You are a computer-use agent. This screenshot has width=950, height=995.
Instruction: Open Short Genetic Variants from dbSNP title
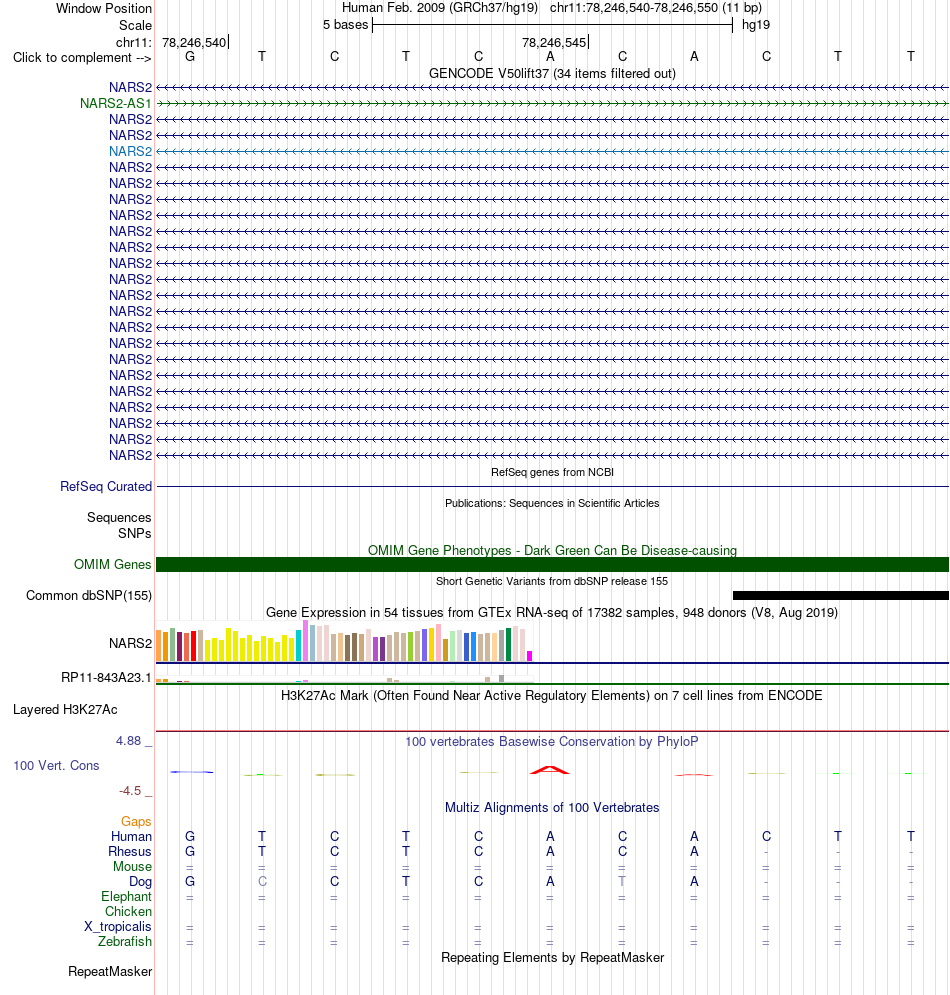(x=552, y=581)
